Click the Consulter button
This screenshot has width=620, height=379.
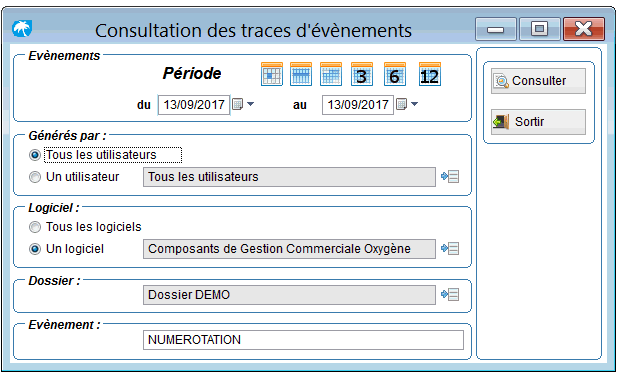coord(538,81)
